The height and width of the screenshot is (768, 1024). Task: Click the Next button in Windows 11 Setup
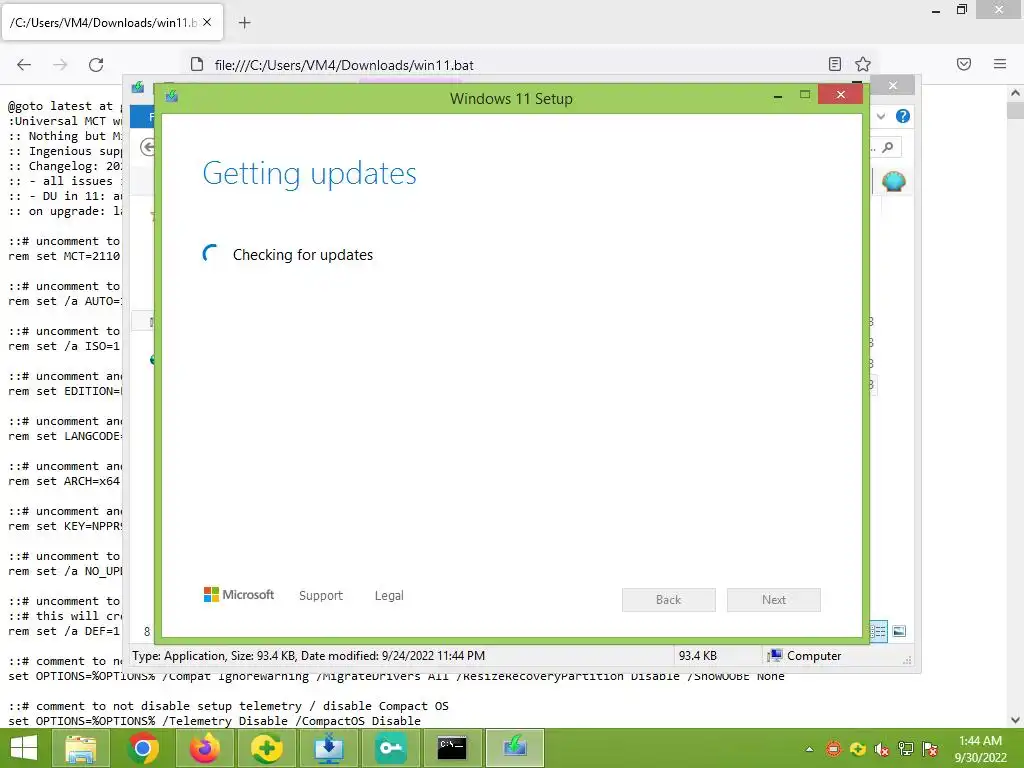pos(773,600)
